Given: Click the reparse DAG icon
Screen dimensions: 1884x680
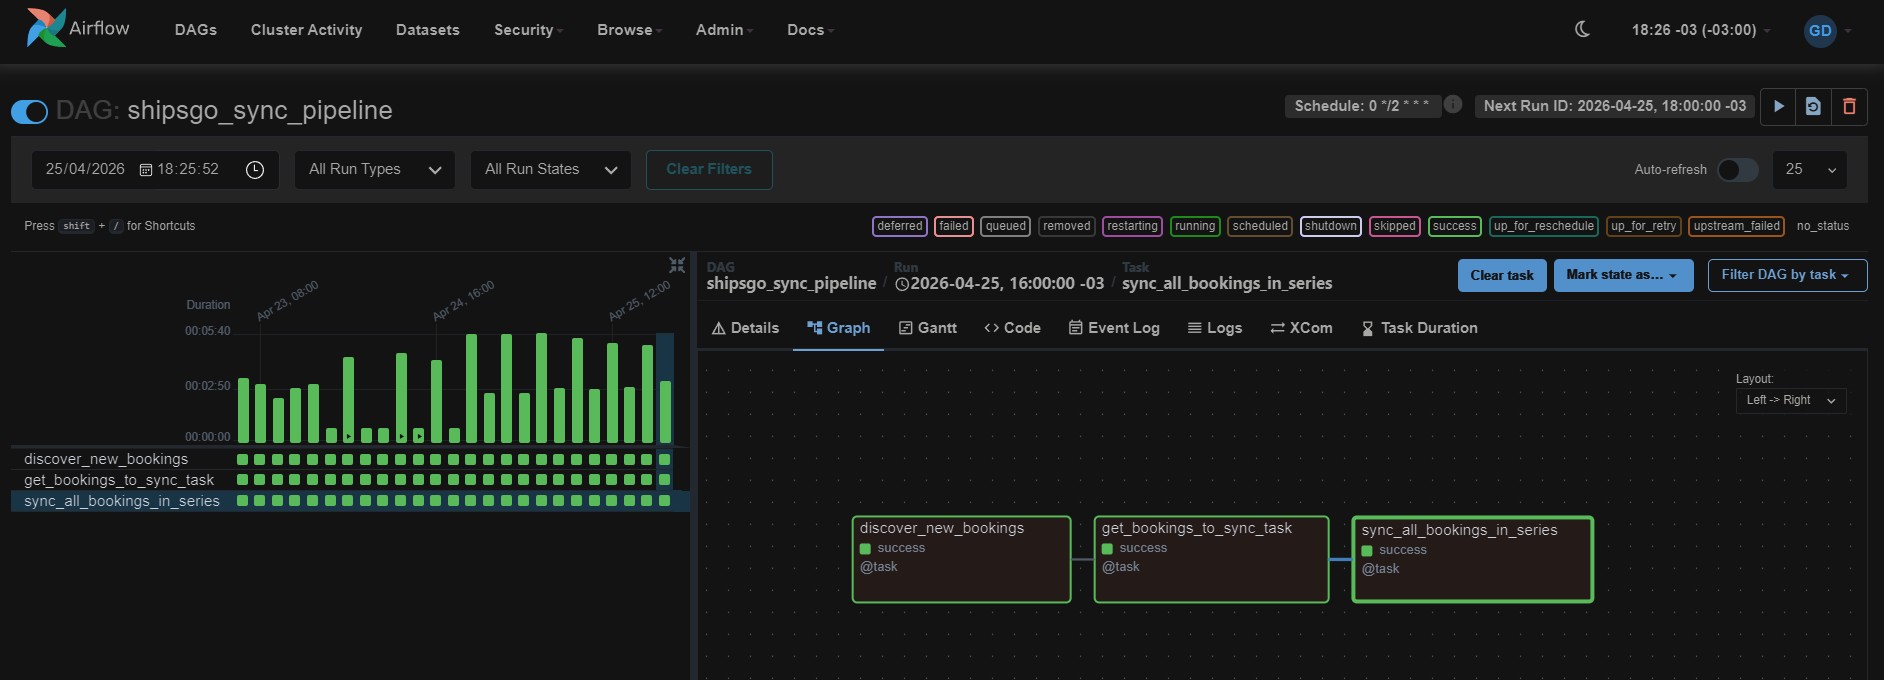Looking at the screenshot, I should point(1813,106).
